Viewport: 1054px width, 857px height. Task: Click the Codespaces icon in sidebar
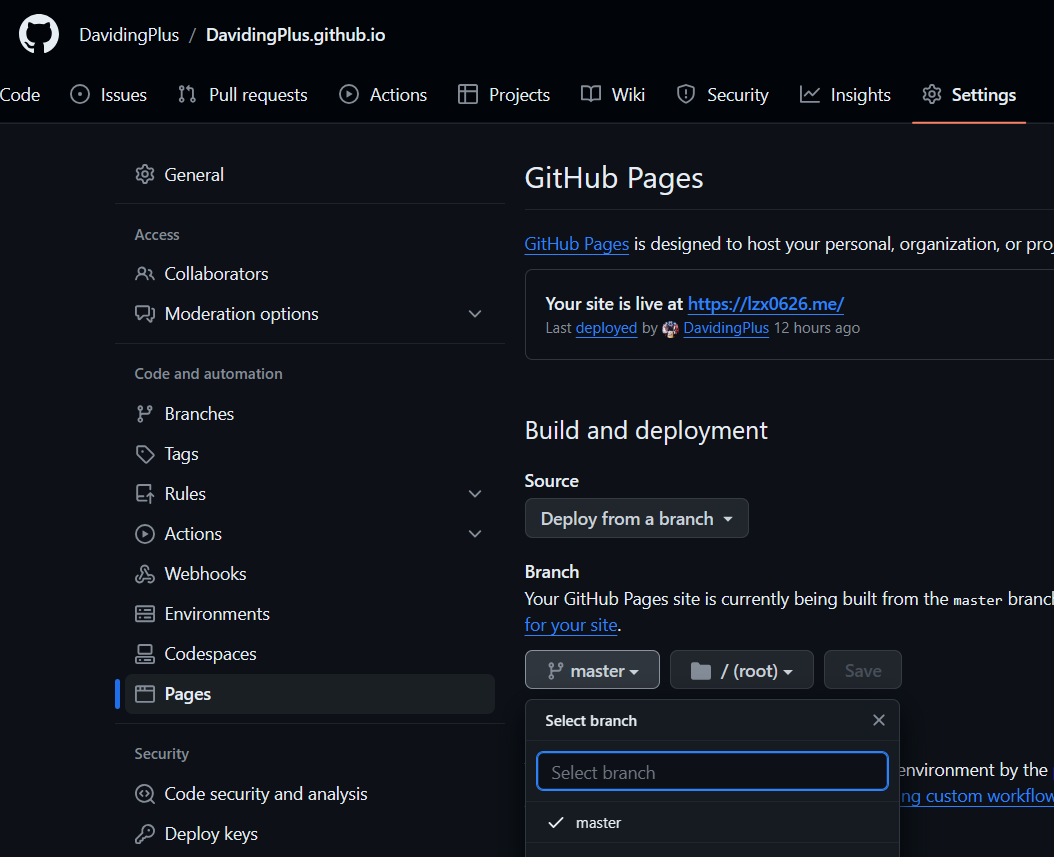(145, 654)
